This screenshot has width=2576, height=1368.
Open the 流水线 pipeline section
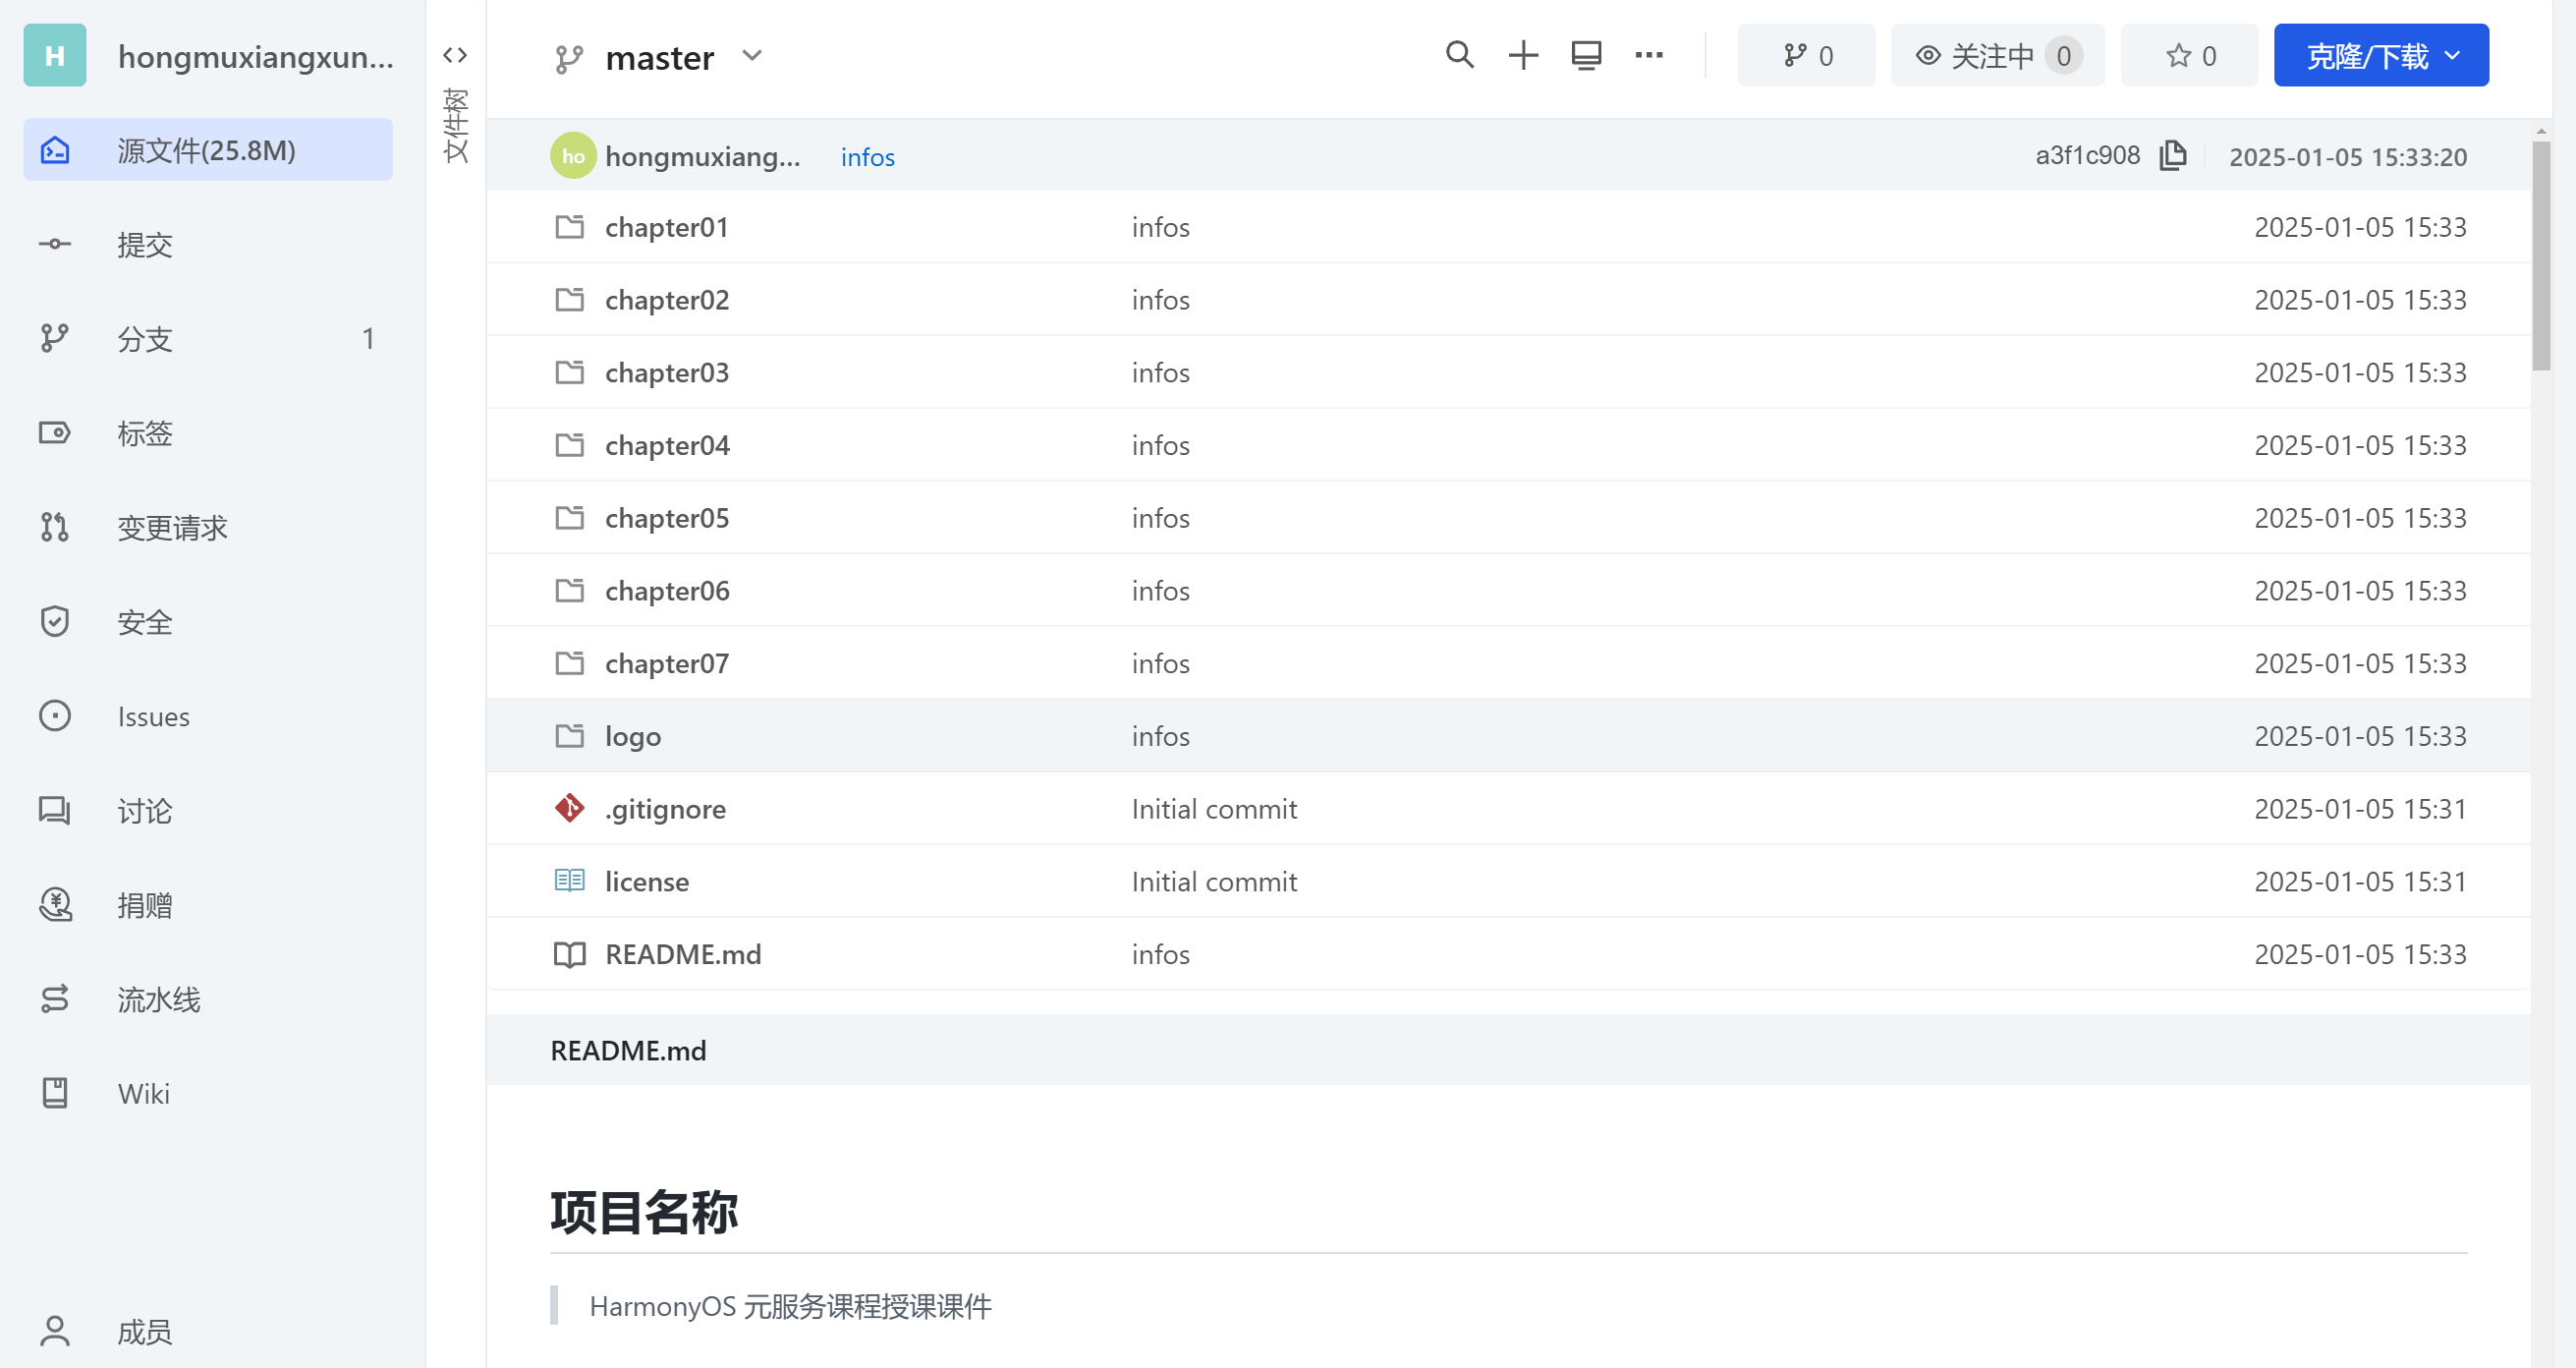(x=158, y=998)
